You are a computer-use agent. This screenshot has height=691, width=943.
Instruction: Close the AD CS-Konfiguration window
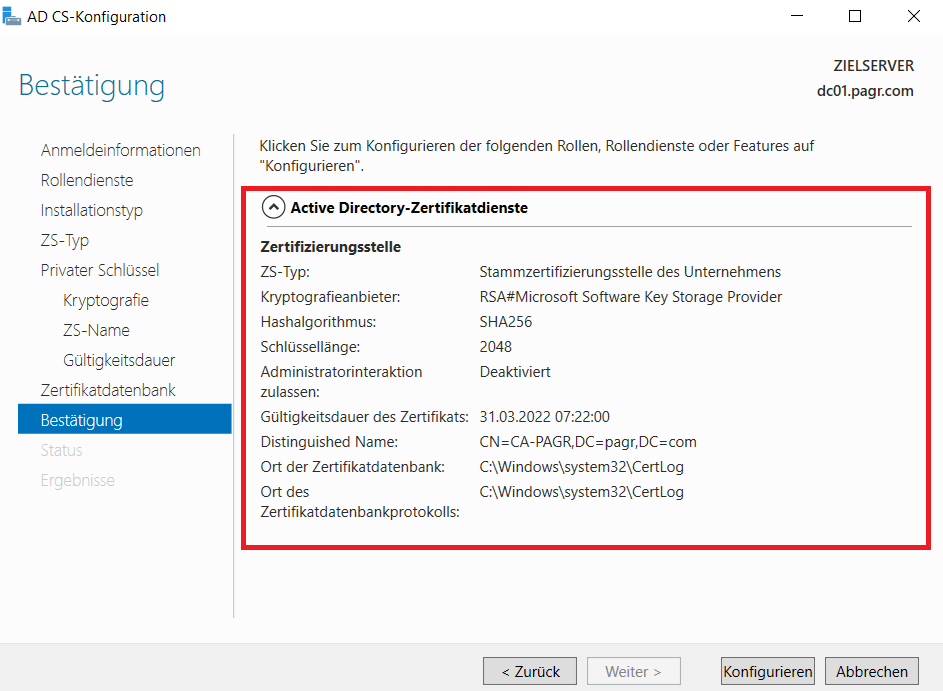tap(913, 17)
